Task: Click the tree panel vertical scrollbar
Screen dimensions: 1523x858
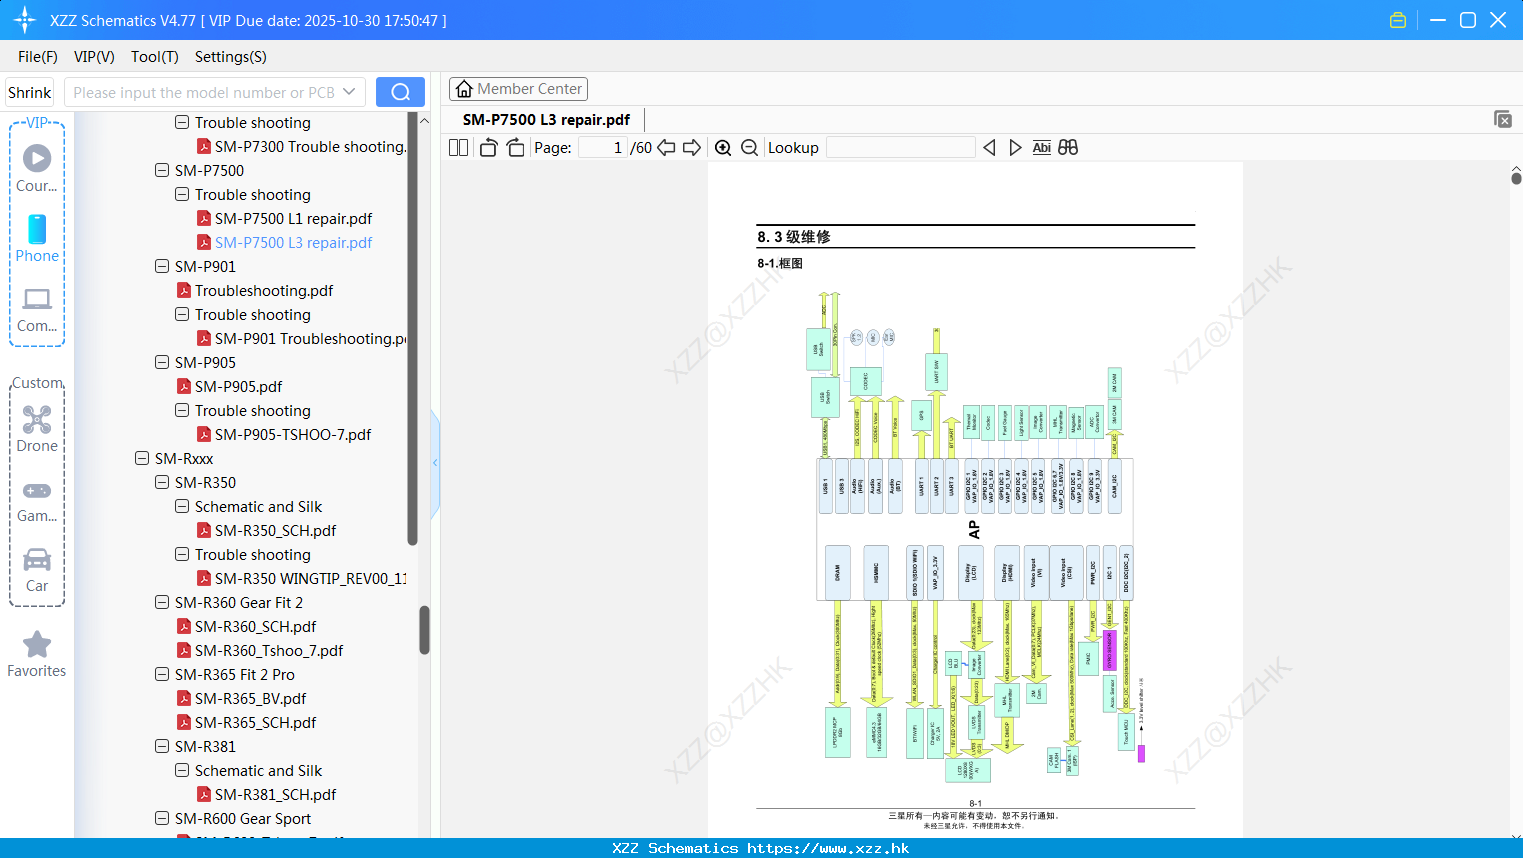Action: (423, 630)
